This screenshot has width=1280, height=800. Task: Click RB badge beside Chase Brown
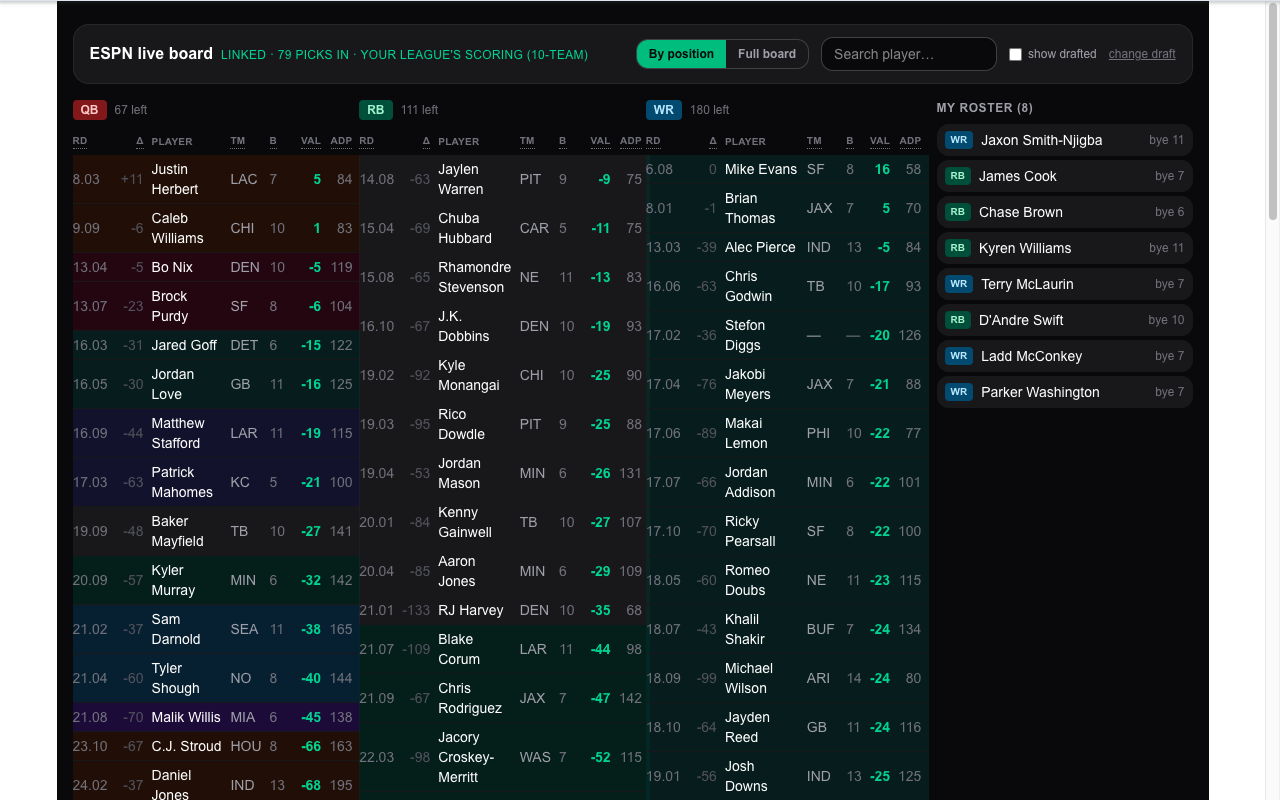[958, 212]
